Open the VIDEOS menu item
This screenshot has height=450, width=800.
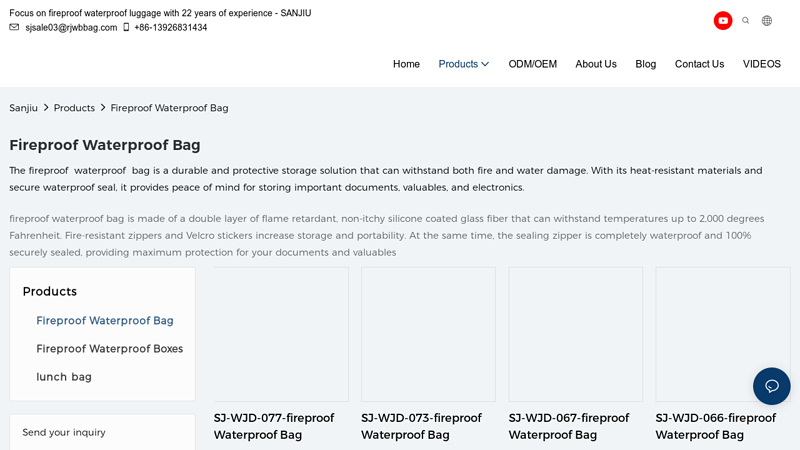click(x=761, y=64)
